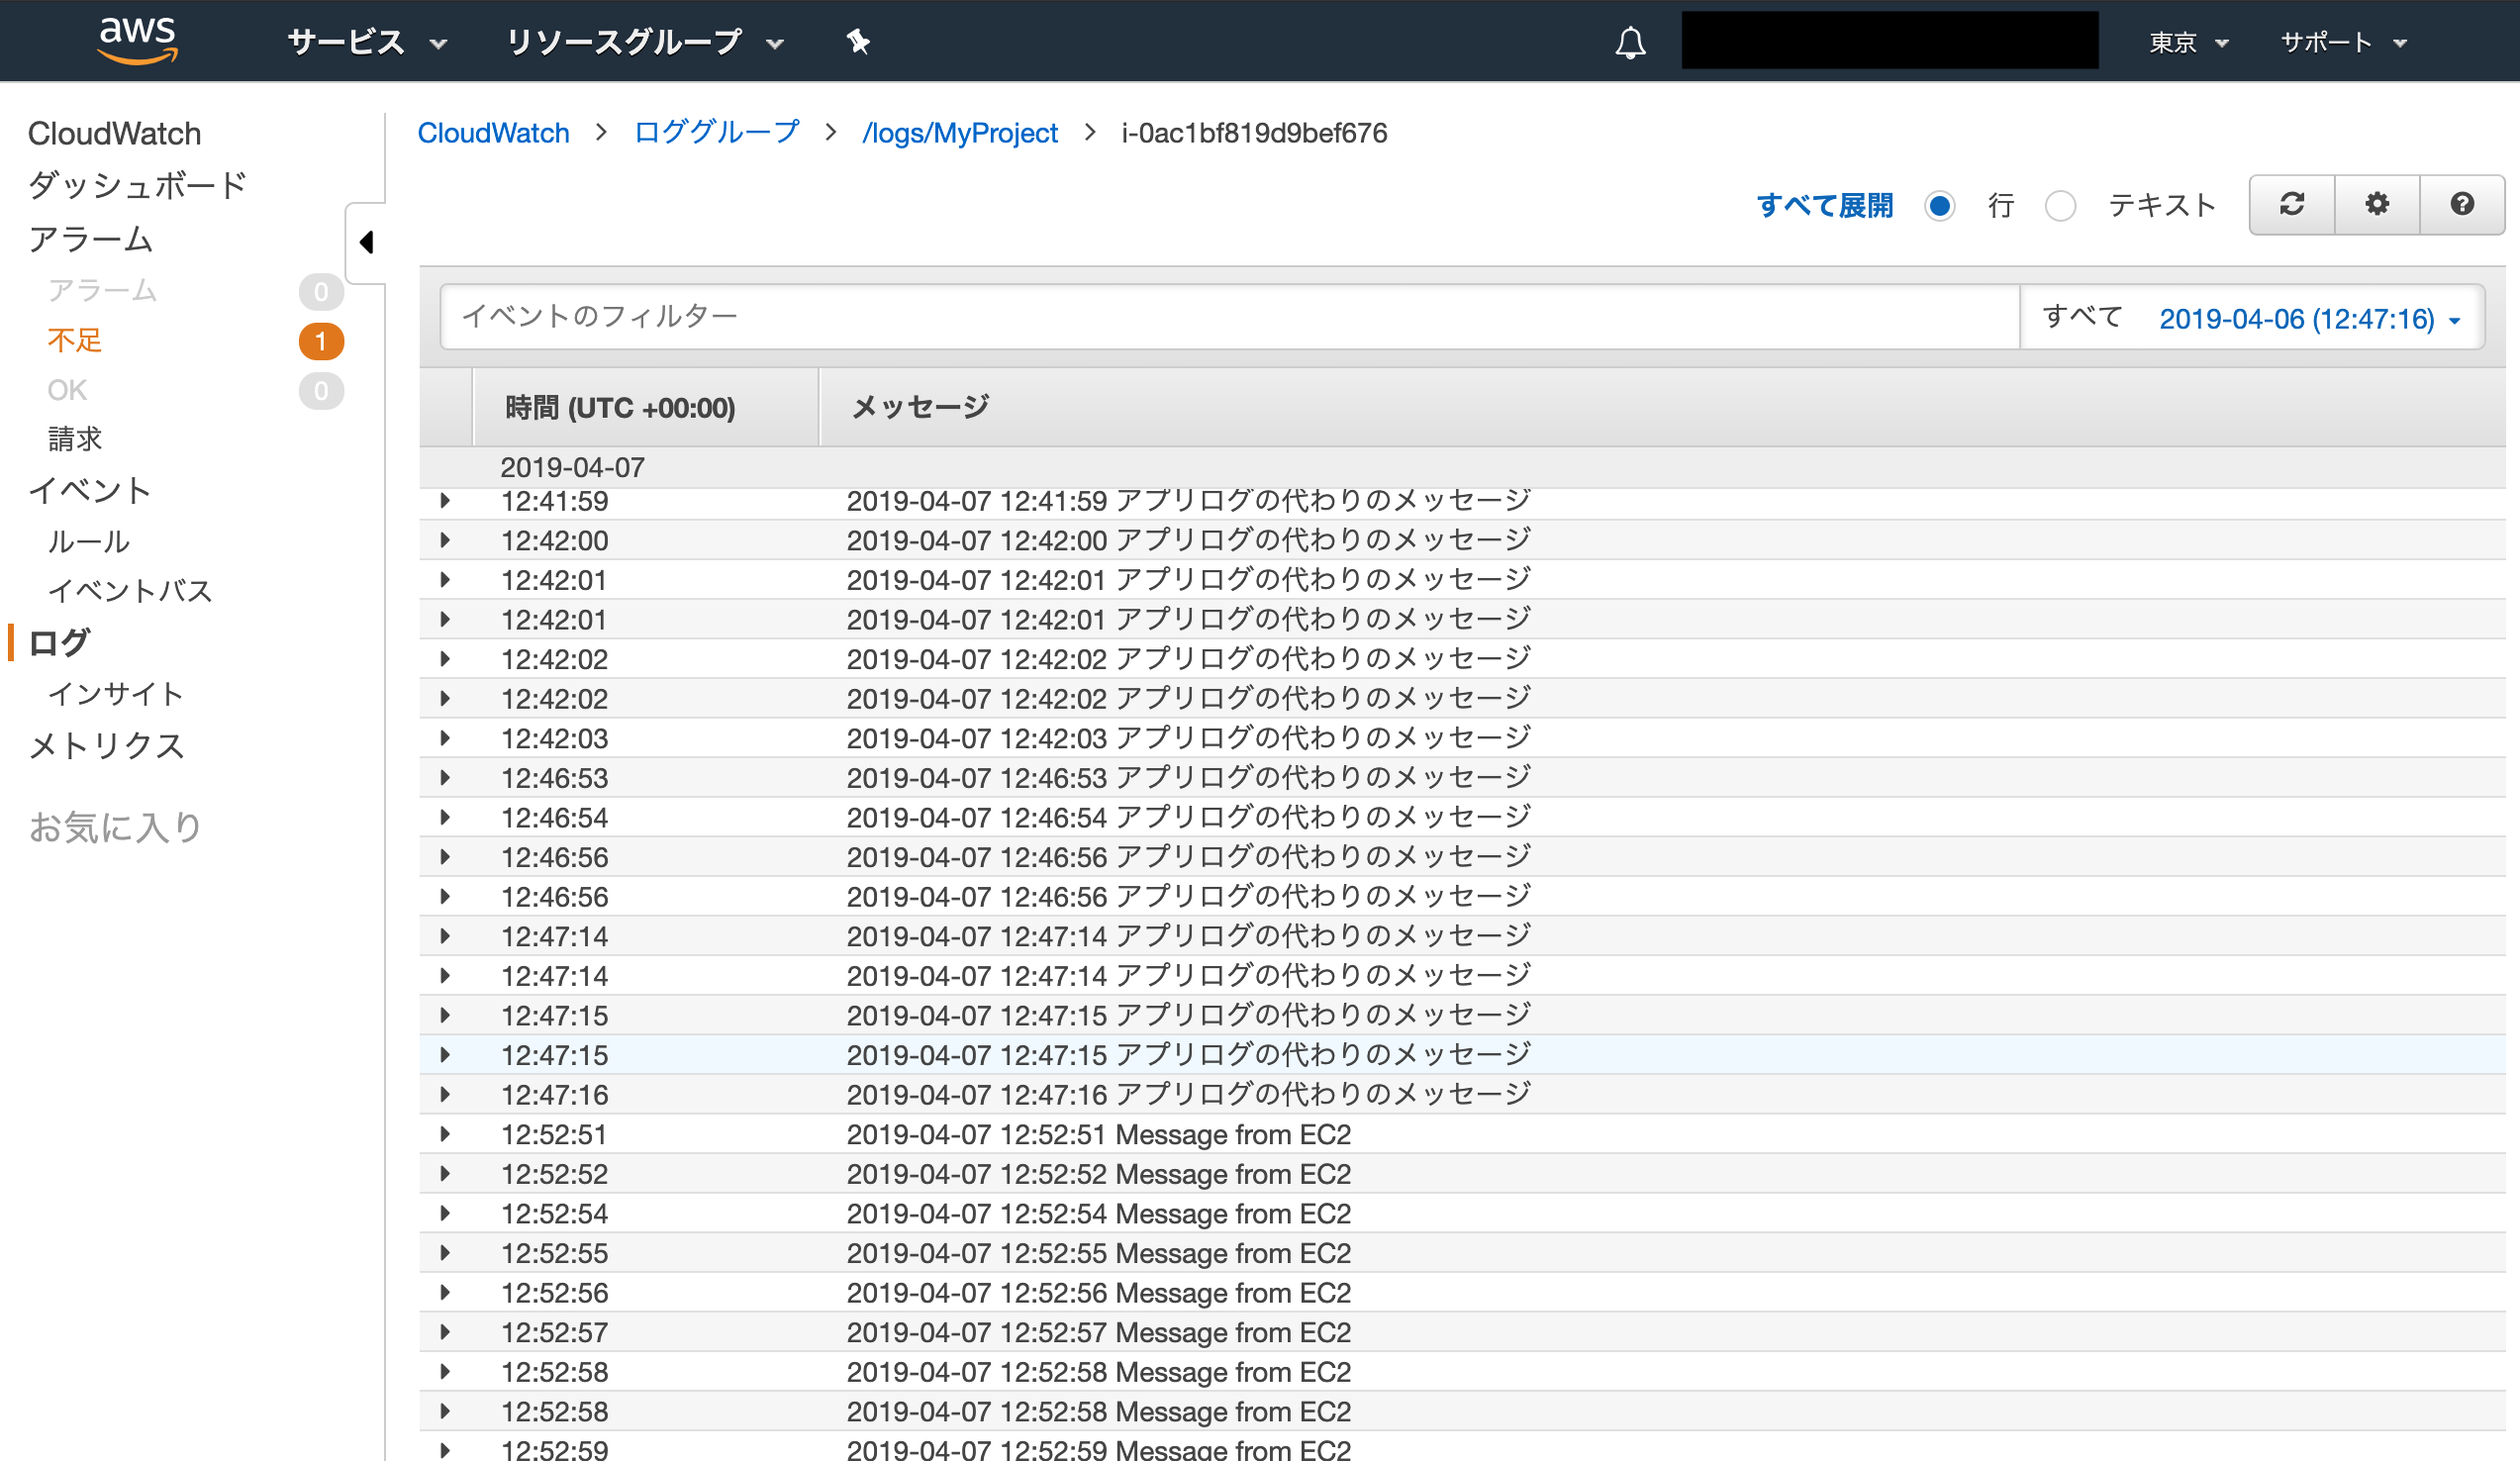2520x1461 pixels.
Task: Open the help question mark
Action: pos(2461,205)
